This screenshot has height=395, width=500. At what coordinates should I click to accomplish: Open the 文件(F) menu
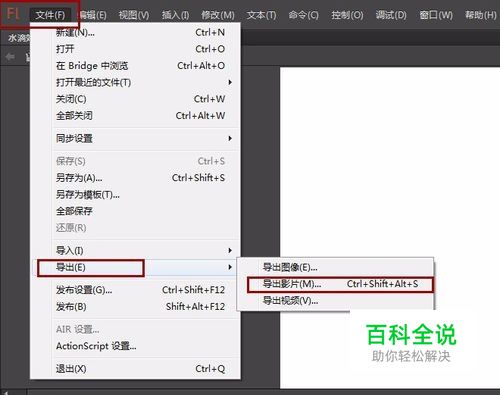[x=50, y=15]
